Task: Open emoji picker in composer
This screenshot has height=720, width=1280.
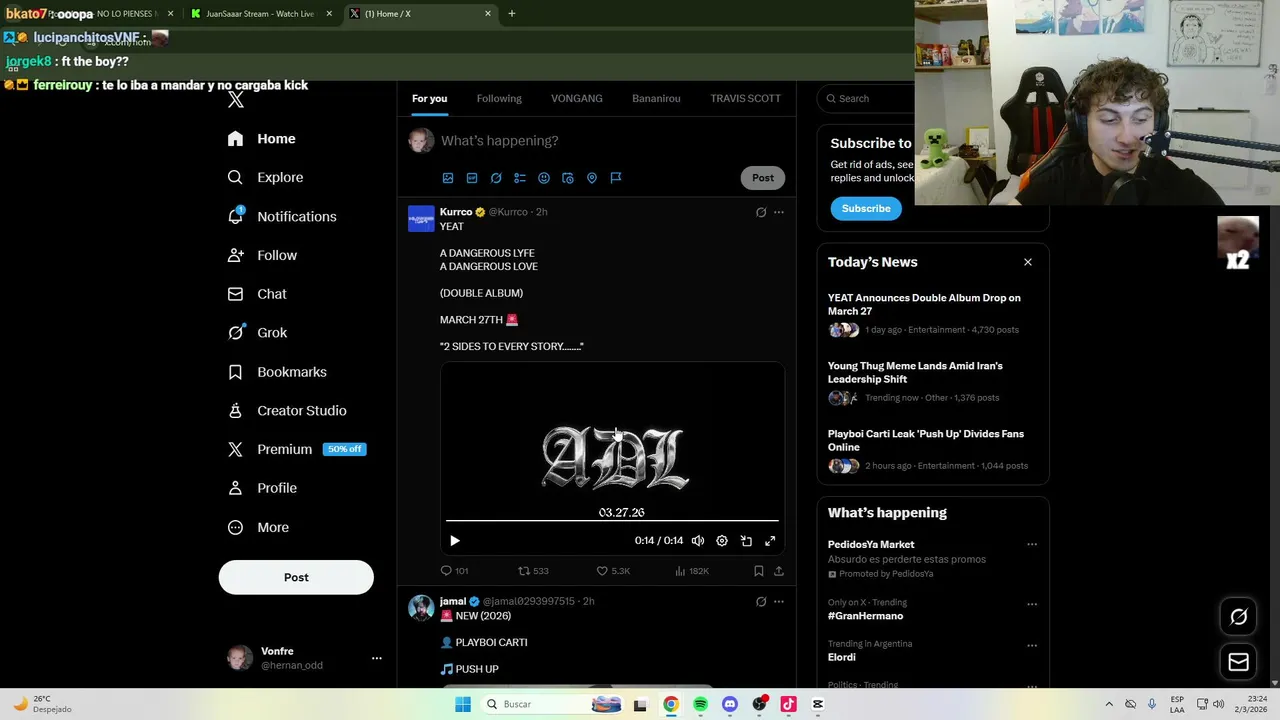Action: pyautogui.click(x=544, y=178)
